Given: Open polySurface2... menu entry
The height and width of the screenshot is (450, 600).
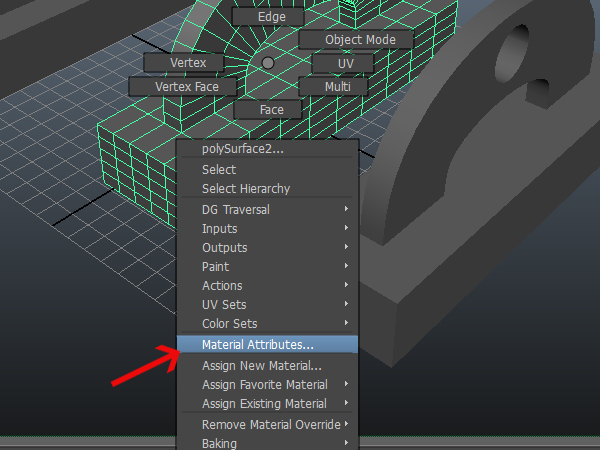Looking at the screenshot, I should pos(267,149).
